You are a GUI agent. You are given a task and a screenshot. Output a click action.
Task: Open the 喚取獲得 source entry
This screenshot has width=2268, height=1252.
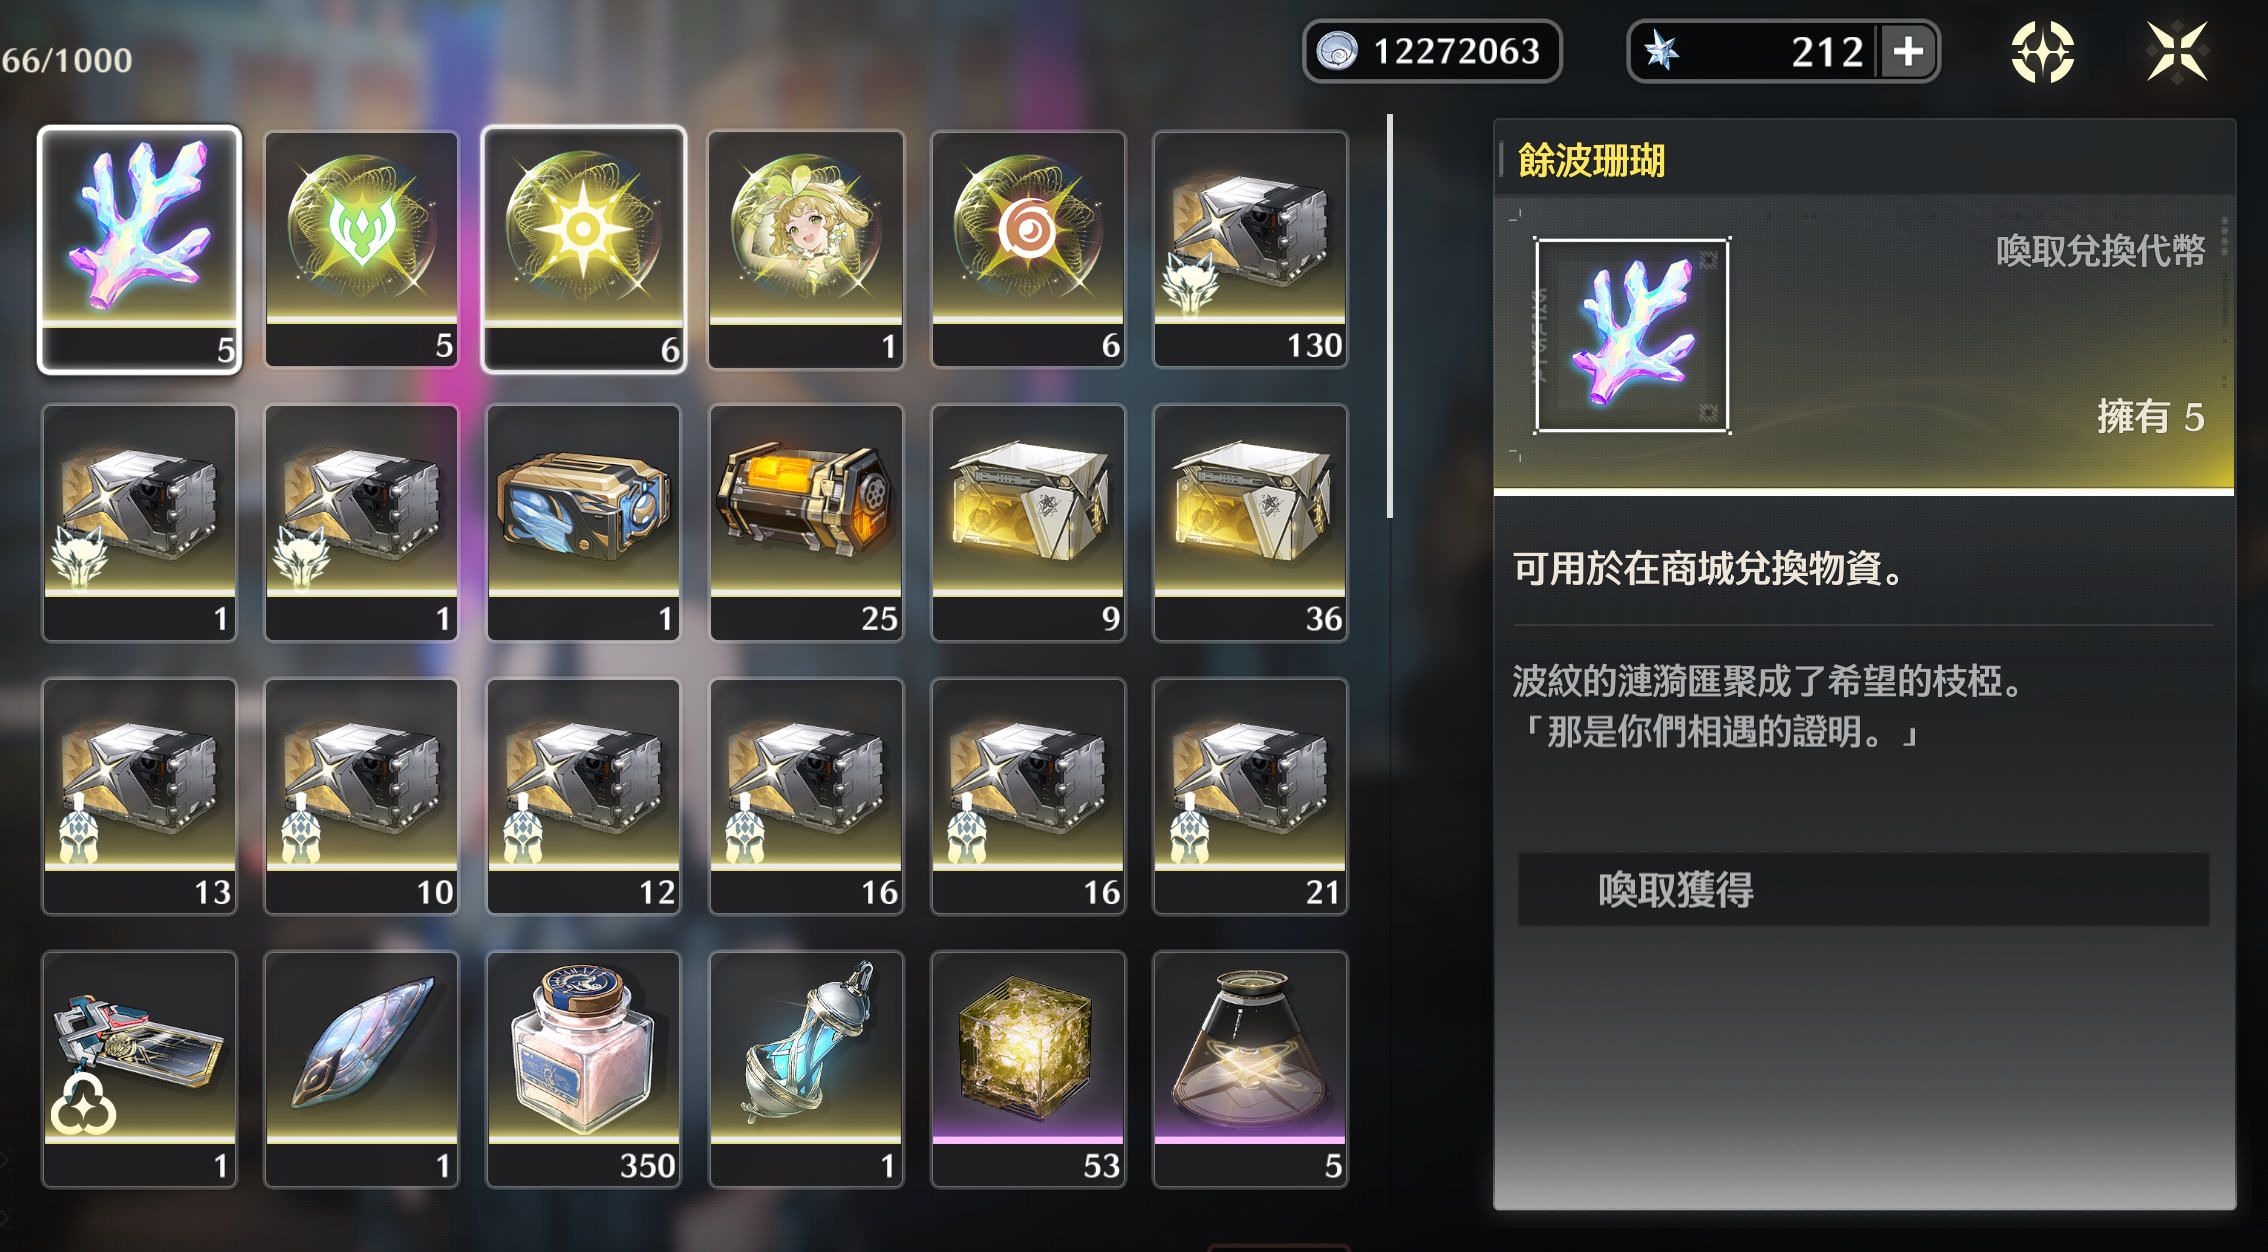(1863, 889)
